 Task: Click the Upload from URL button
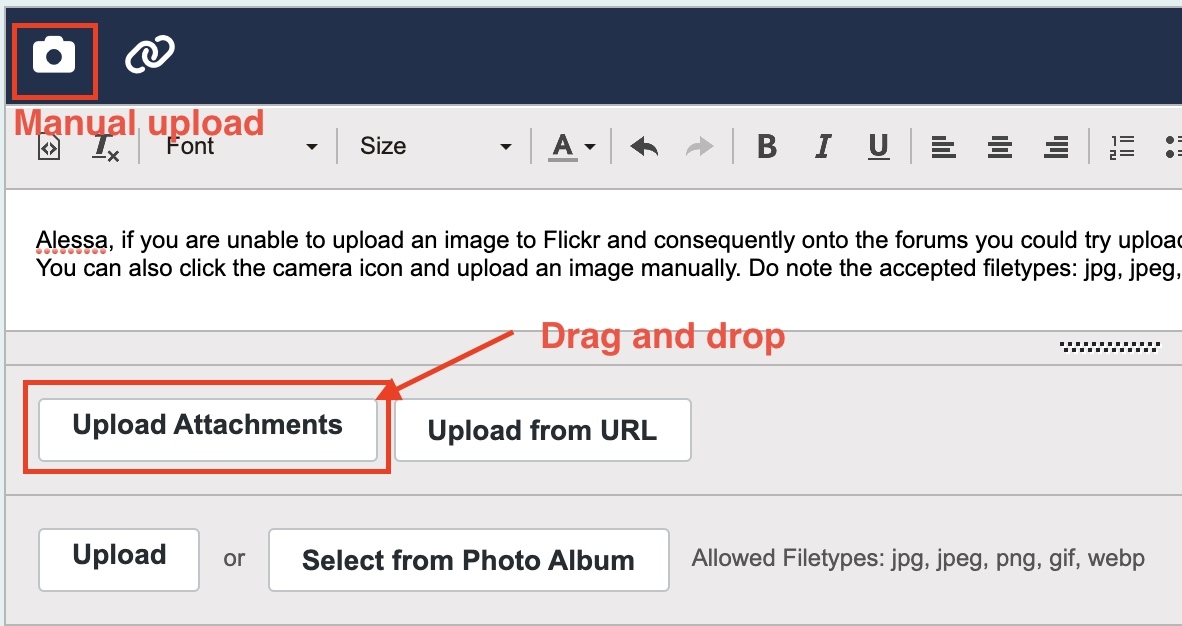pyautogui.click(x=542, y=431)
